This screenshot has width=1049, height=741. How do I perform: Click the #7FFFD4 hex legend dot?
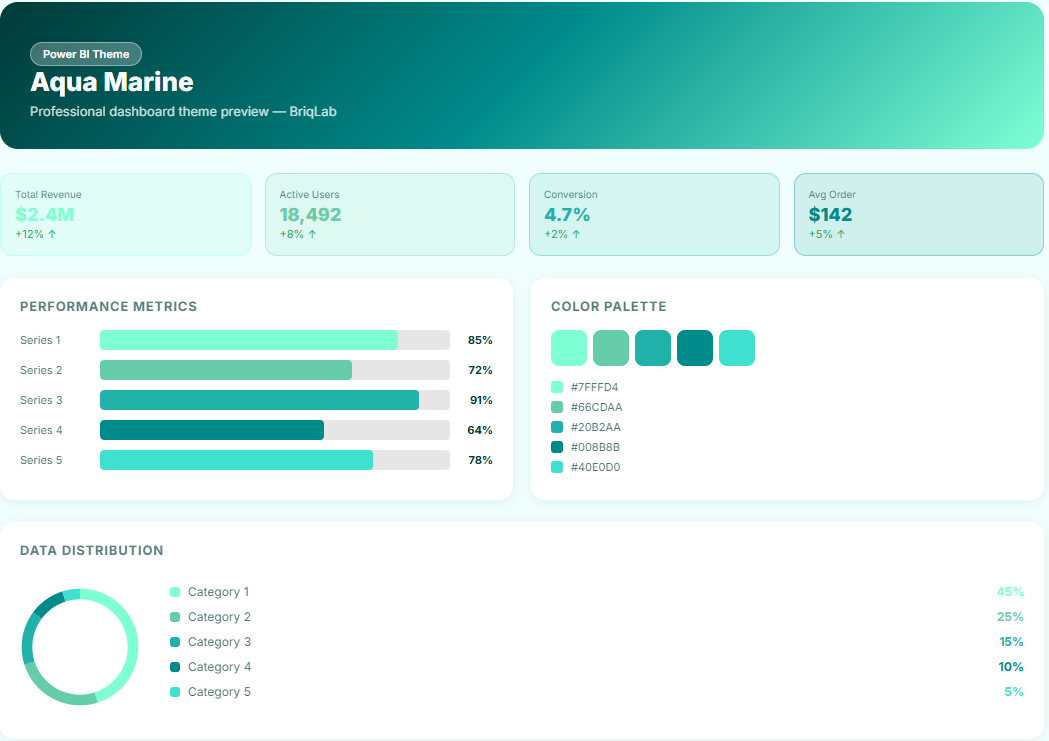click(557, 387)
